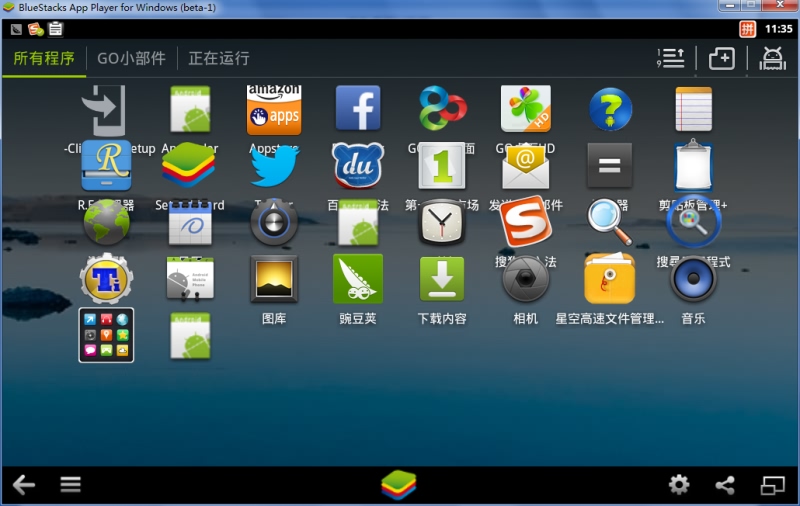Open the Twitter bird app

(274, 166)
